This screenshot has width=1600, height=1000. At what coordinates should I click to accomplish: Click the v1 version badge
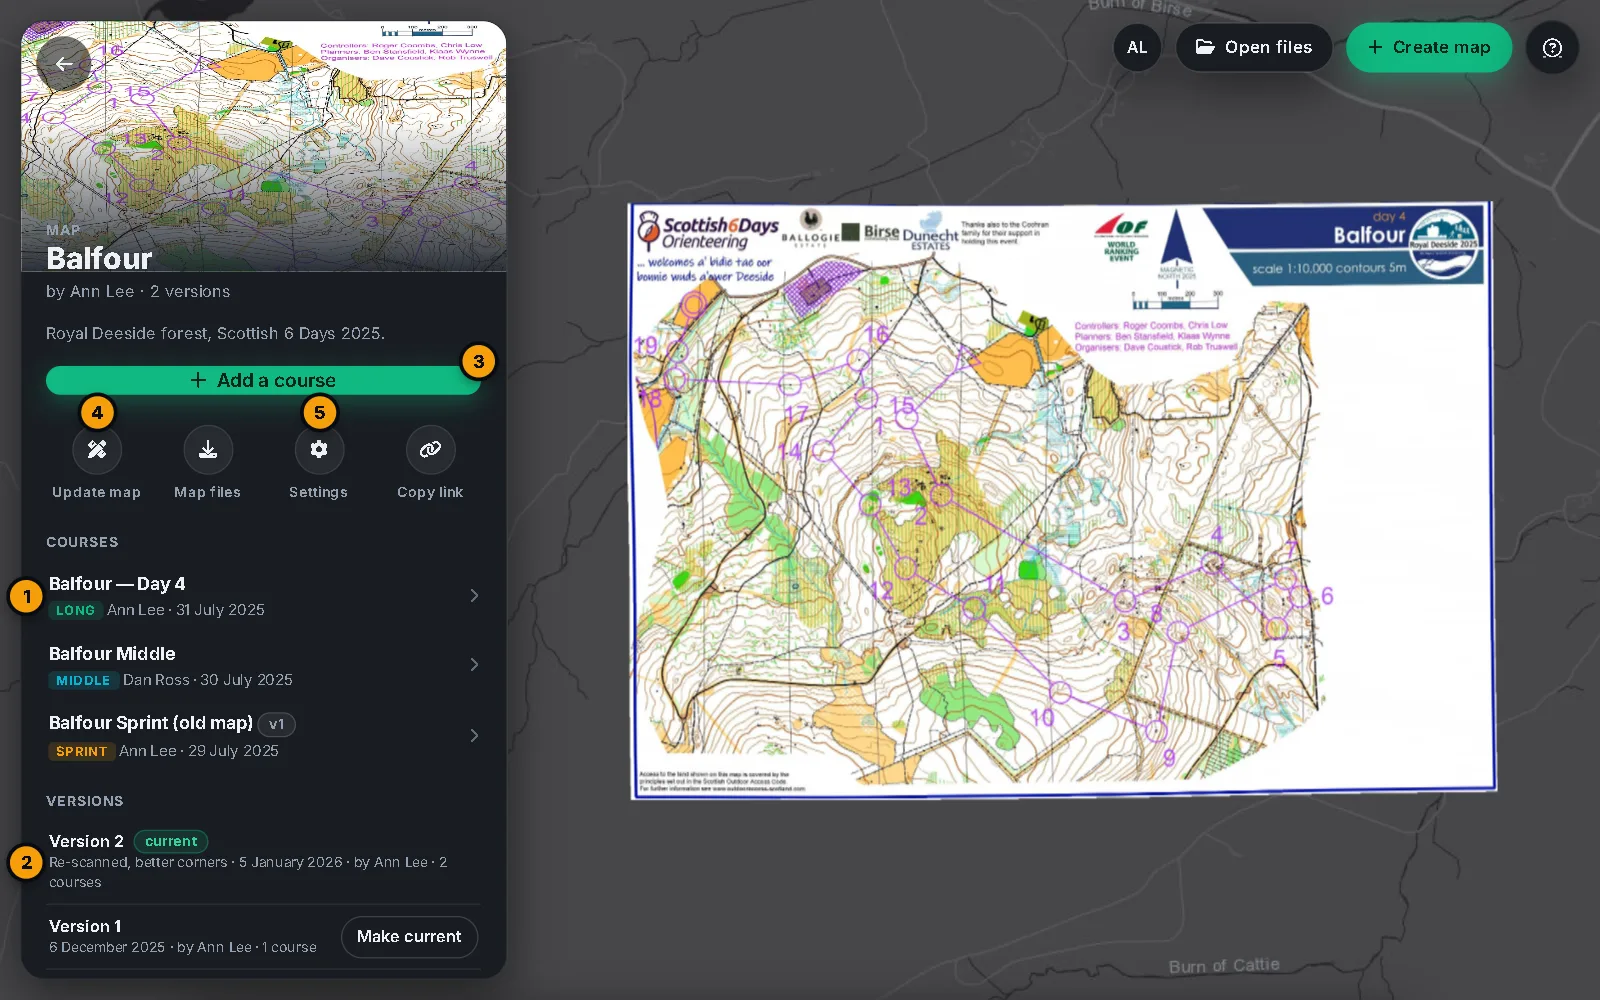[277, 724]
